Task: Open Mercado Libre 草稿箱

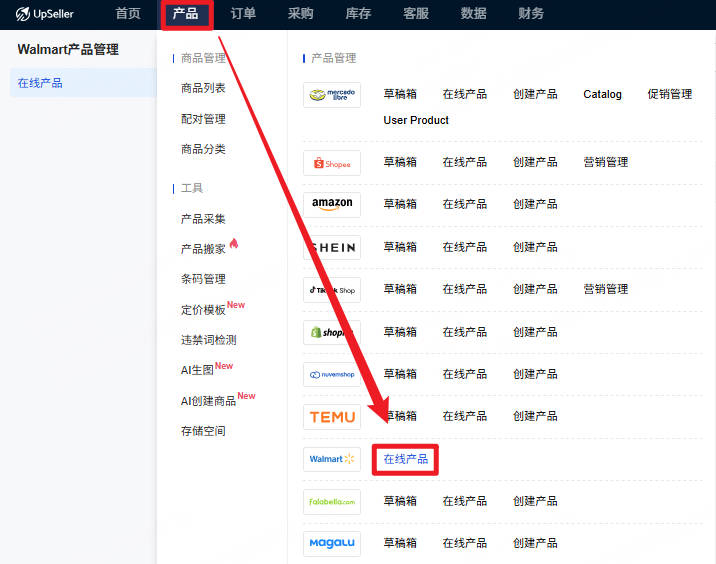Action: [x=400, y=95]
